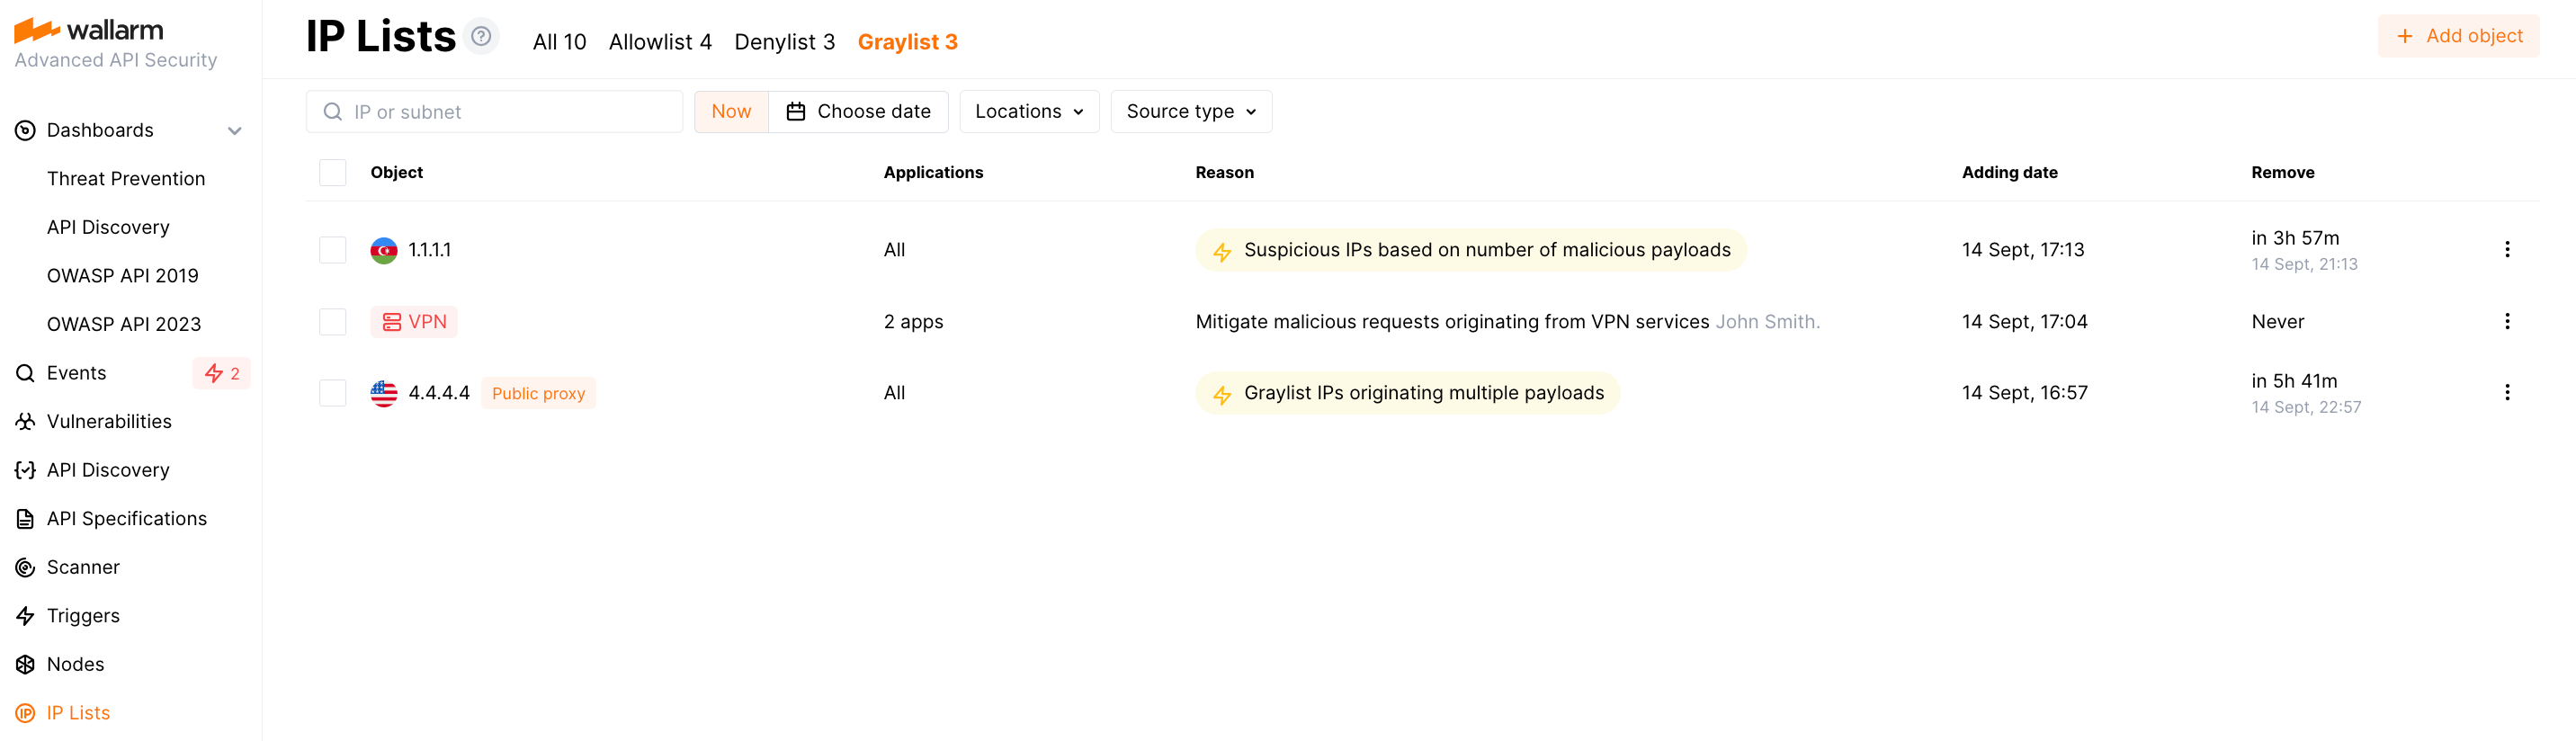Click the help question mark beside IP Lists
Viewport: 2576px width, 741px height.
[x=481, y=37]
